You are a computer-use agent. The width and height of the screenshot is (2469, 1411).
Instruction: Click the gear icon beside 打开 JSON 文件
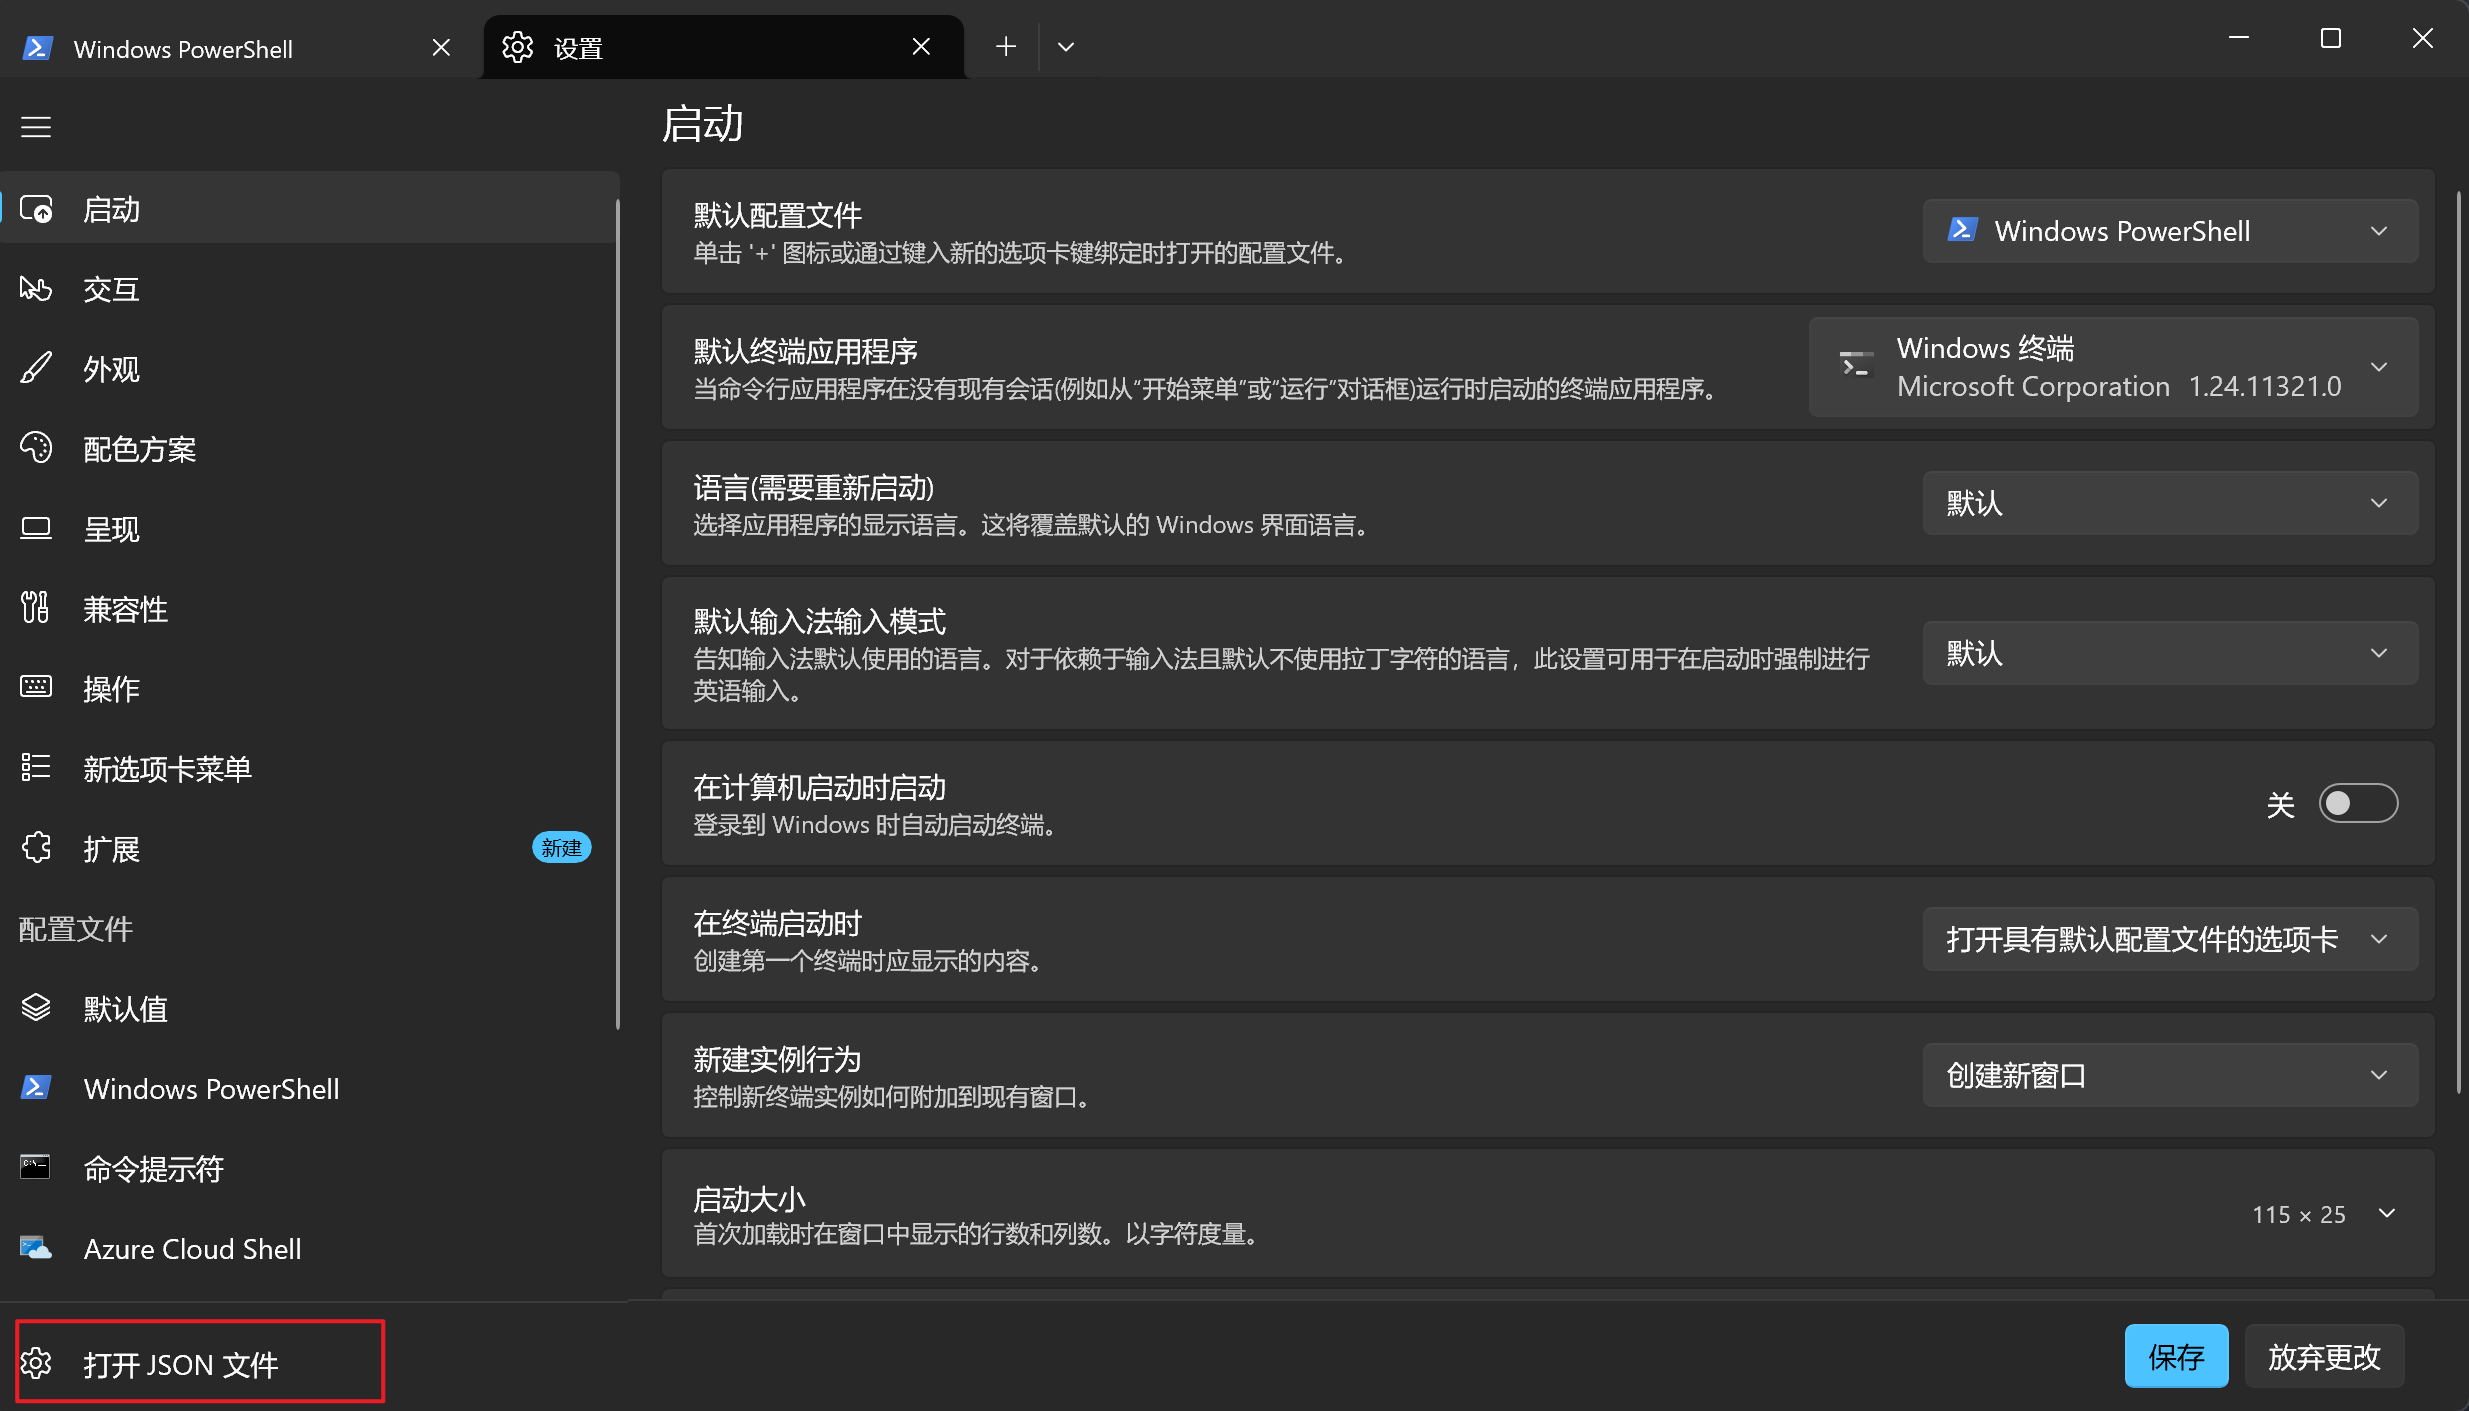tap(36, 1363)
